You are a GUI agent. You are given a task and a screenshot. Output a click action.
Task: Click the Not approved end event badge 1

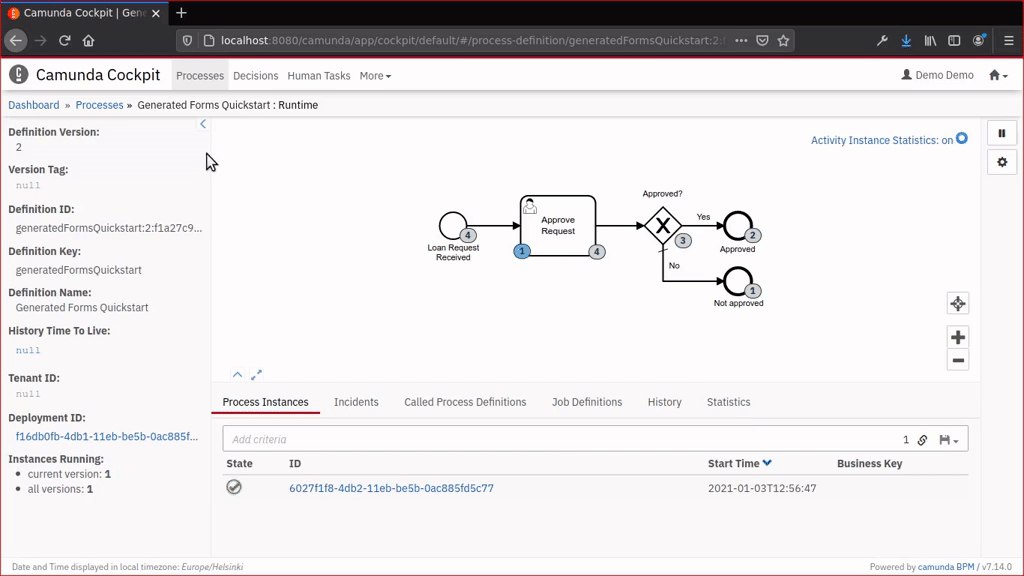[x=752, y=291]
